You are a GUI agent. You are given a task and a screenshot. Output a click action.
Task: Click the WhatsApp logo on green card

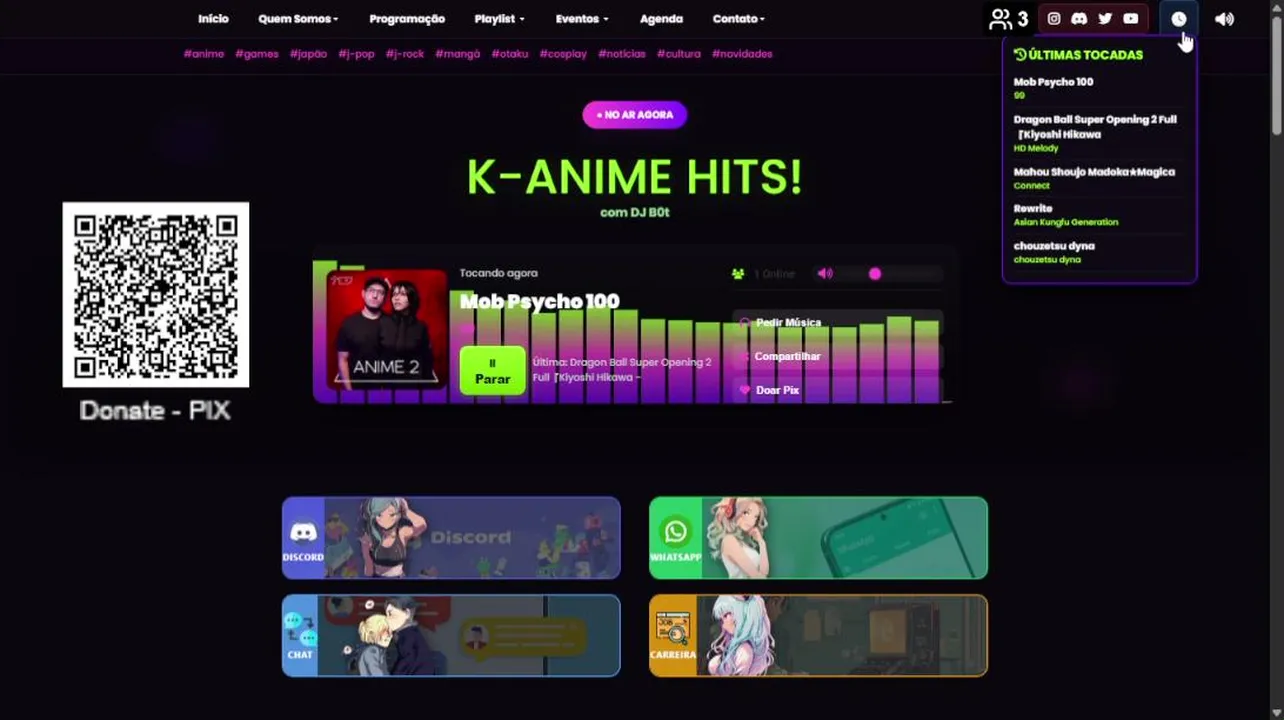[x=676, y=531]
